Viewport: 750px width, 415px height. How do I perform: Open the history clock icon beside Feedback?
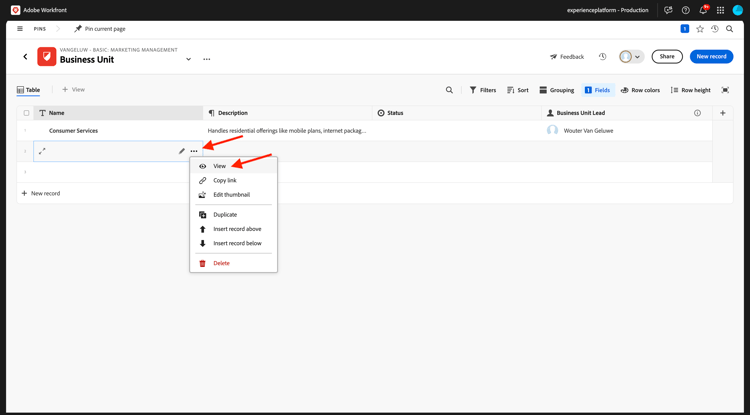tap(603, 56)
